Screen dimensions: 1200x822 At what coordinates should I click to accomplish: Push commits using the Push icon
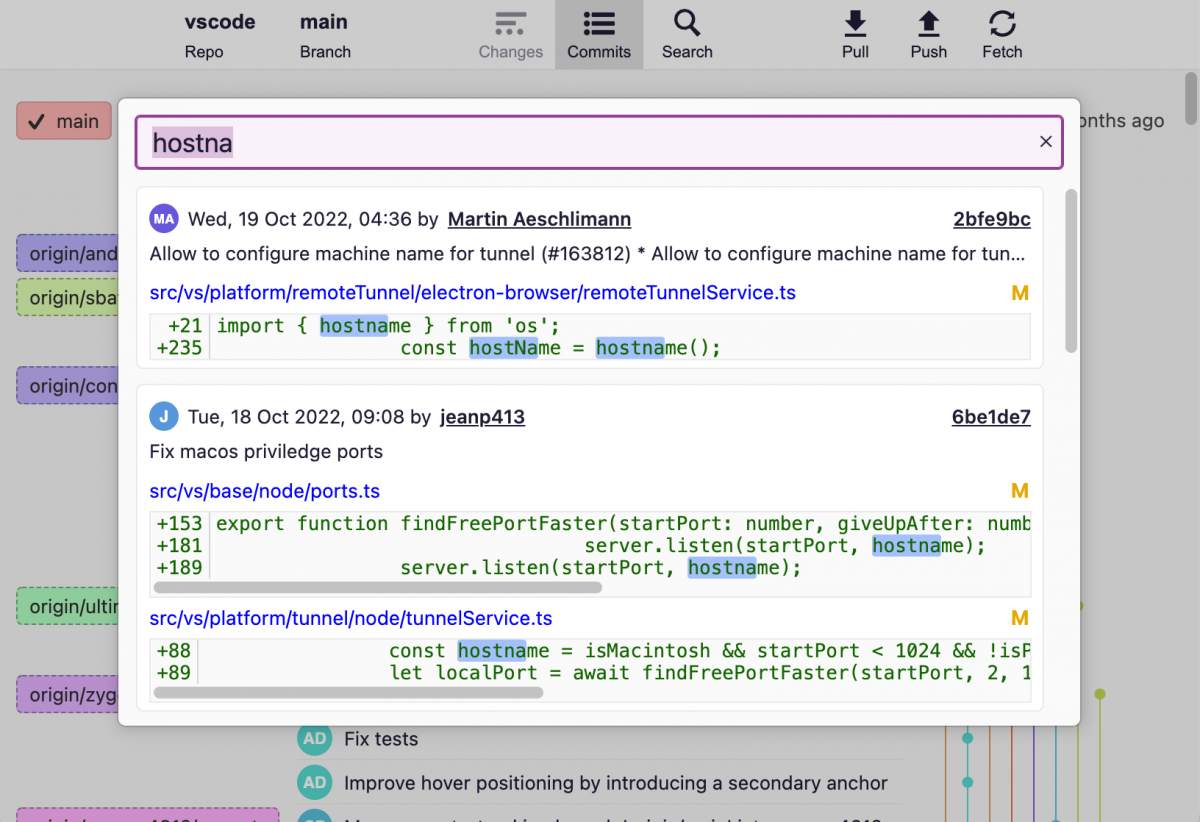click(x=928, y=24)
